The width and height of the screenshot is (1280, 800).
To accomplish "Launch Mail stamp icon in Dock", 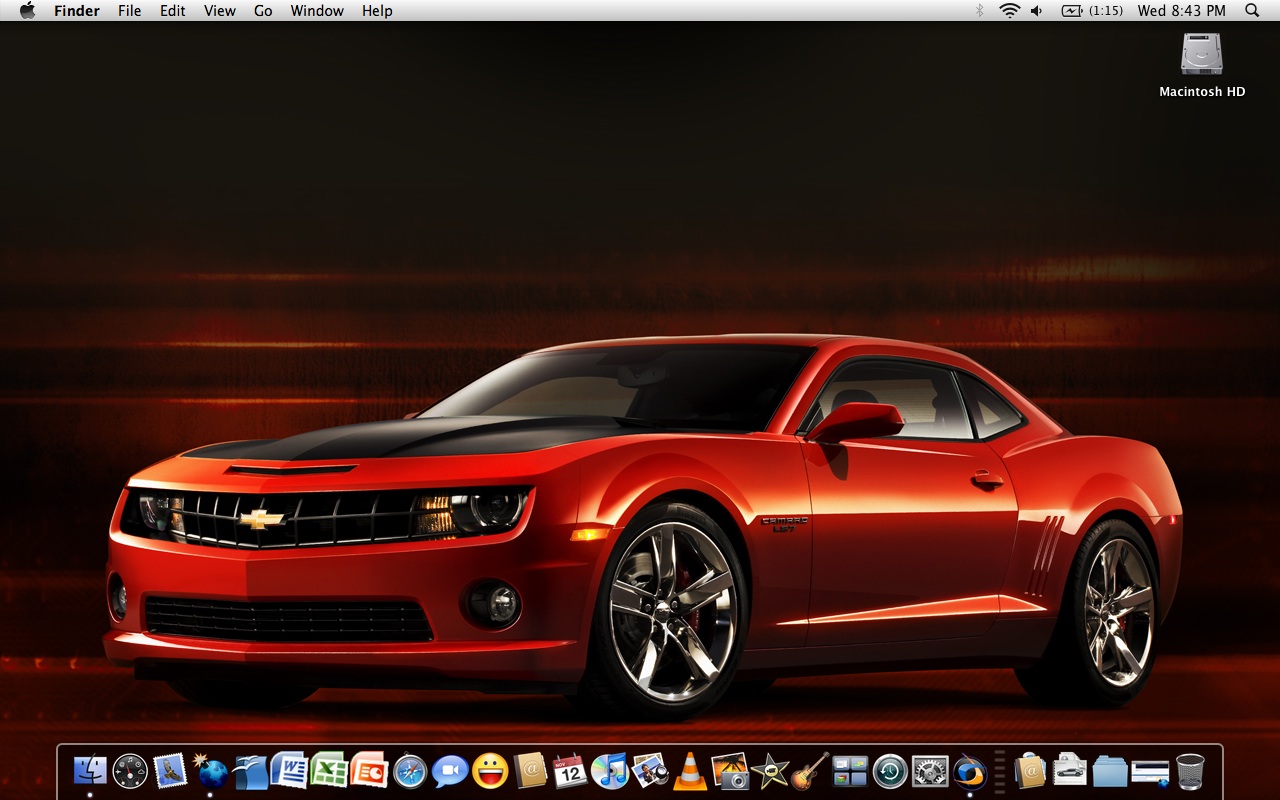I will (x=170, y=770).
